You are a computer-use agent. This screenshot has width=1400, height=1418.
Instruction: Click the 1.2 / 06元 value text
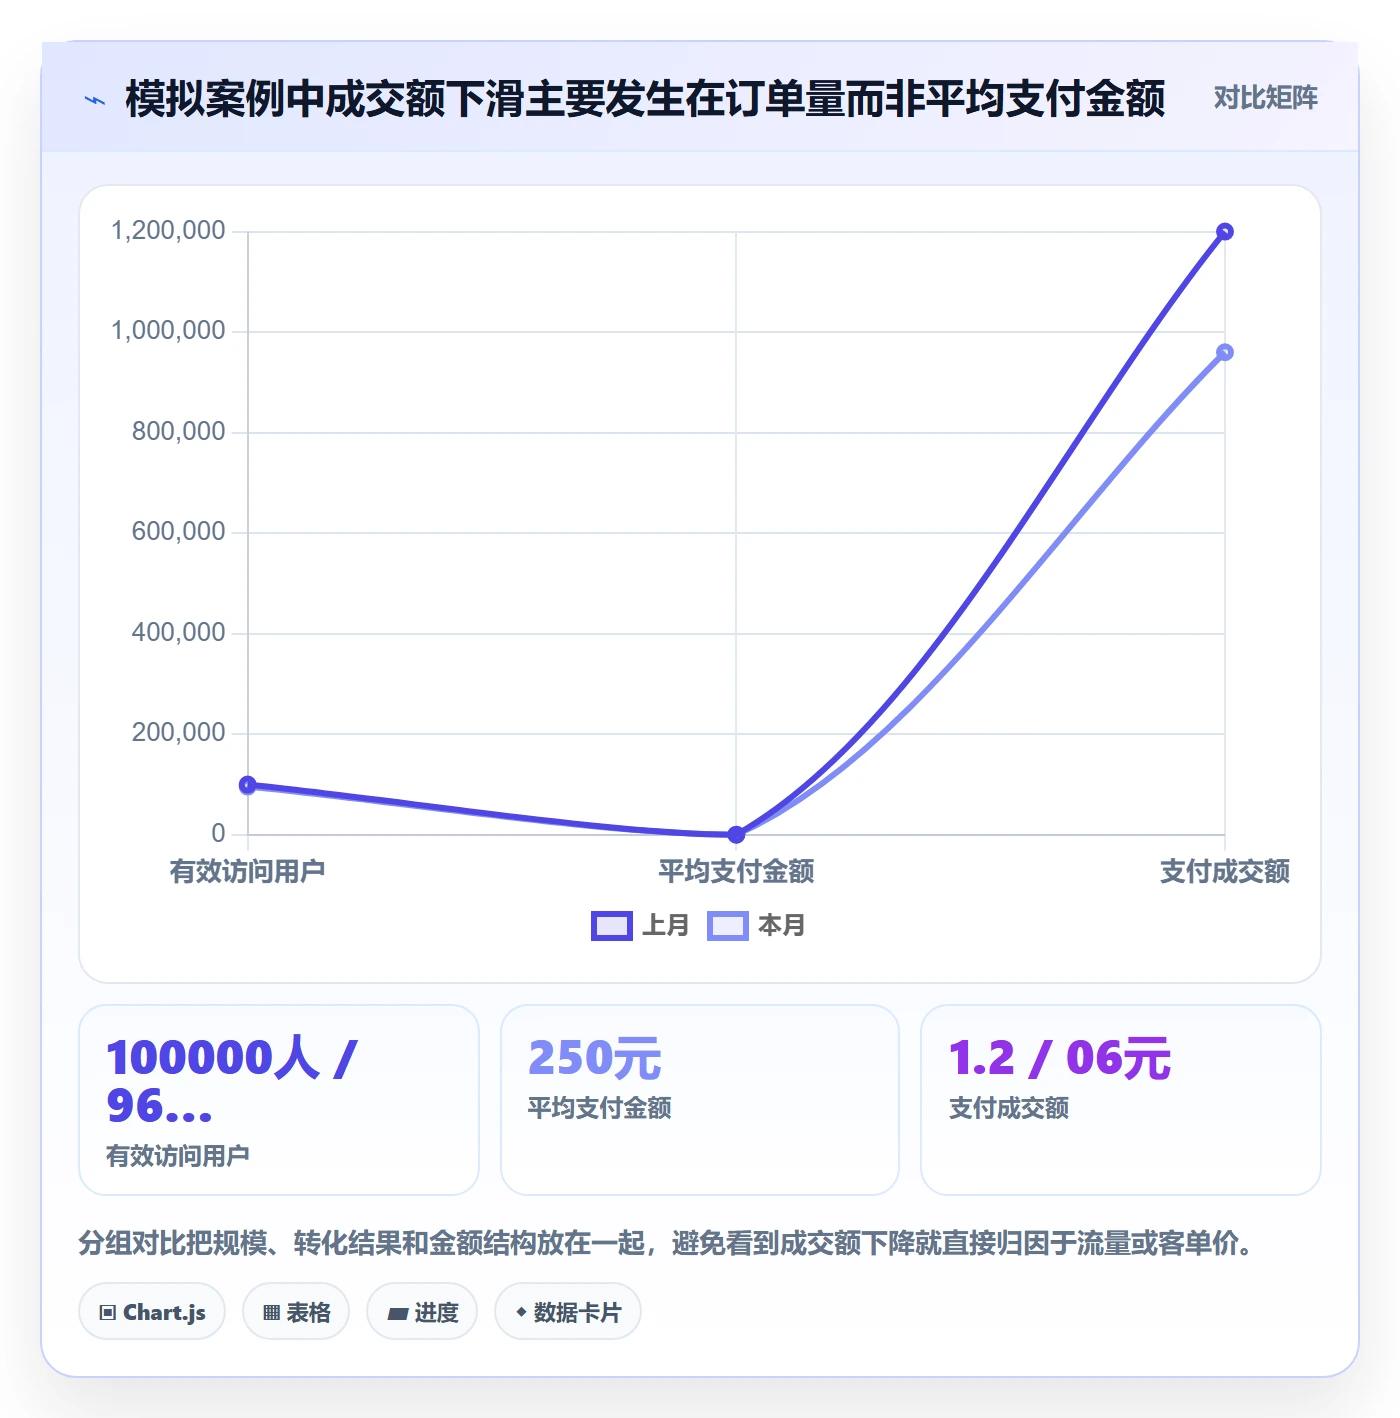pos(1059,1058)
